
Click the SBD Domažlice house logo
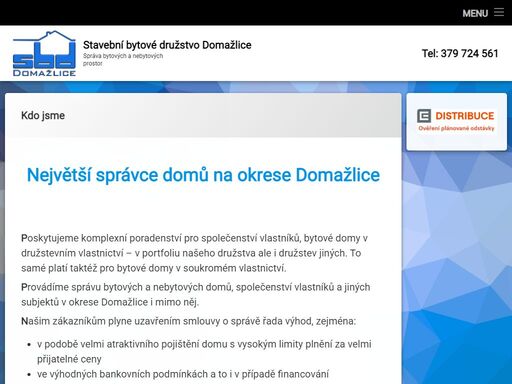[x=44, y=53]
